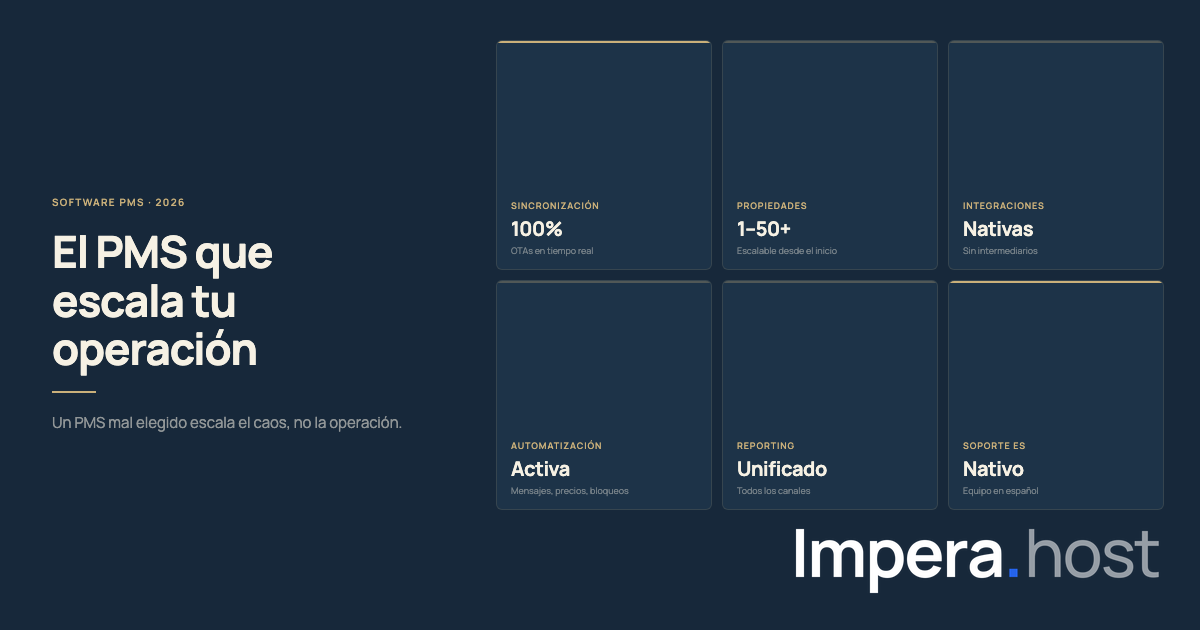Click 'Todos los canales' text
The width and height of the screenshot is (1200, 630).
pos(774,491)
